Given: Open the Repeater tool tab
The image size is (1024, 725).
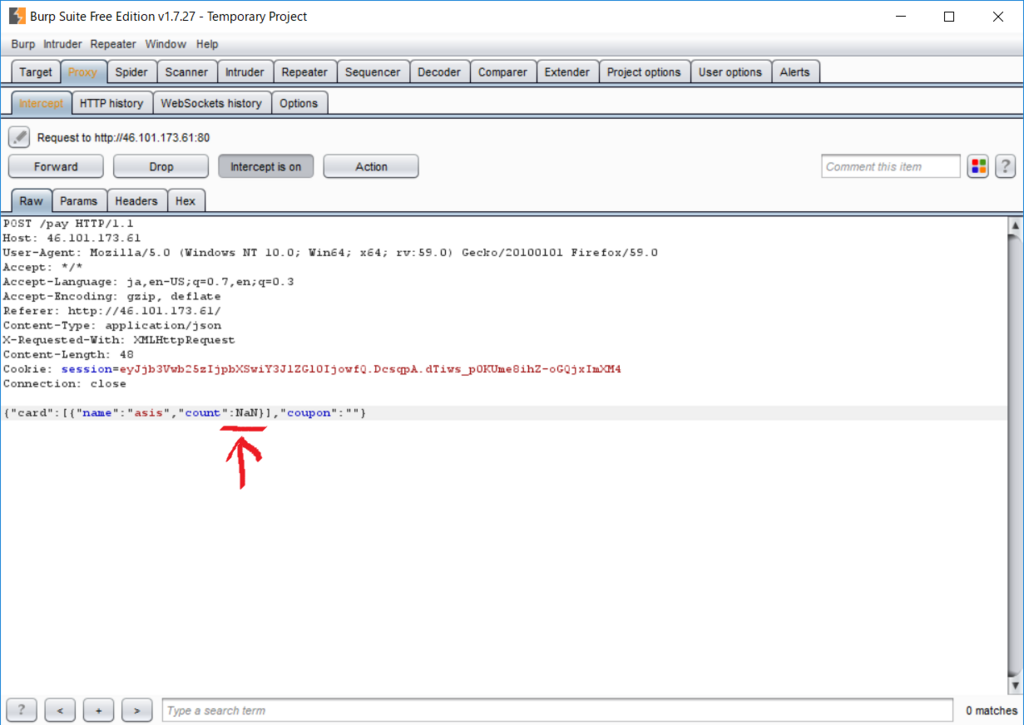Looking at the screenshot, I should click(304, 72).
